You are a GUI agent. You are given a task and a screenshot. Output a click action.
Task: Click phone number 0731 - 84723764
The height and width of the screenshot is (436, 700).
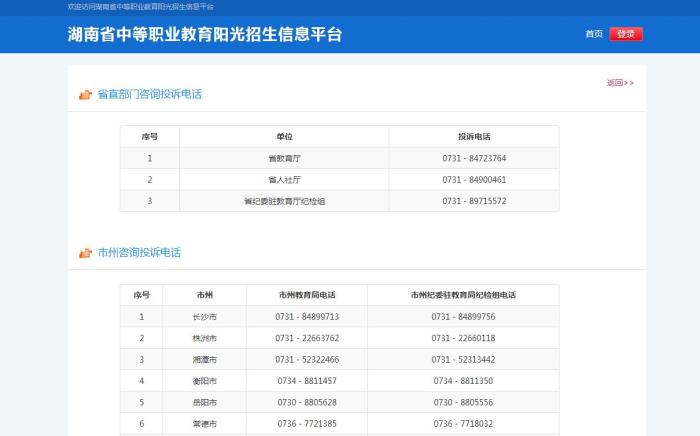(x=474, y=158)
